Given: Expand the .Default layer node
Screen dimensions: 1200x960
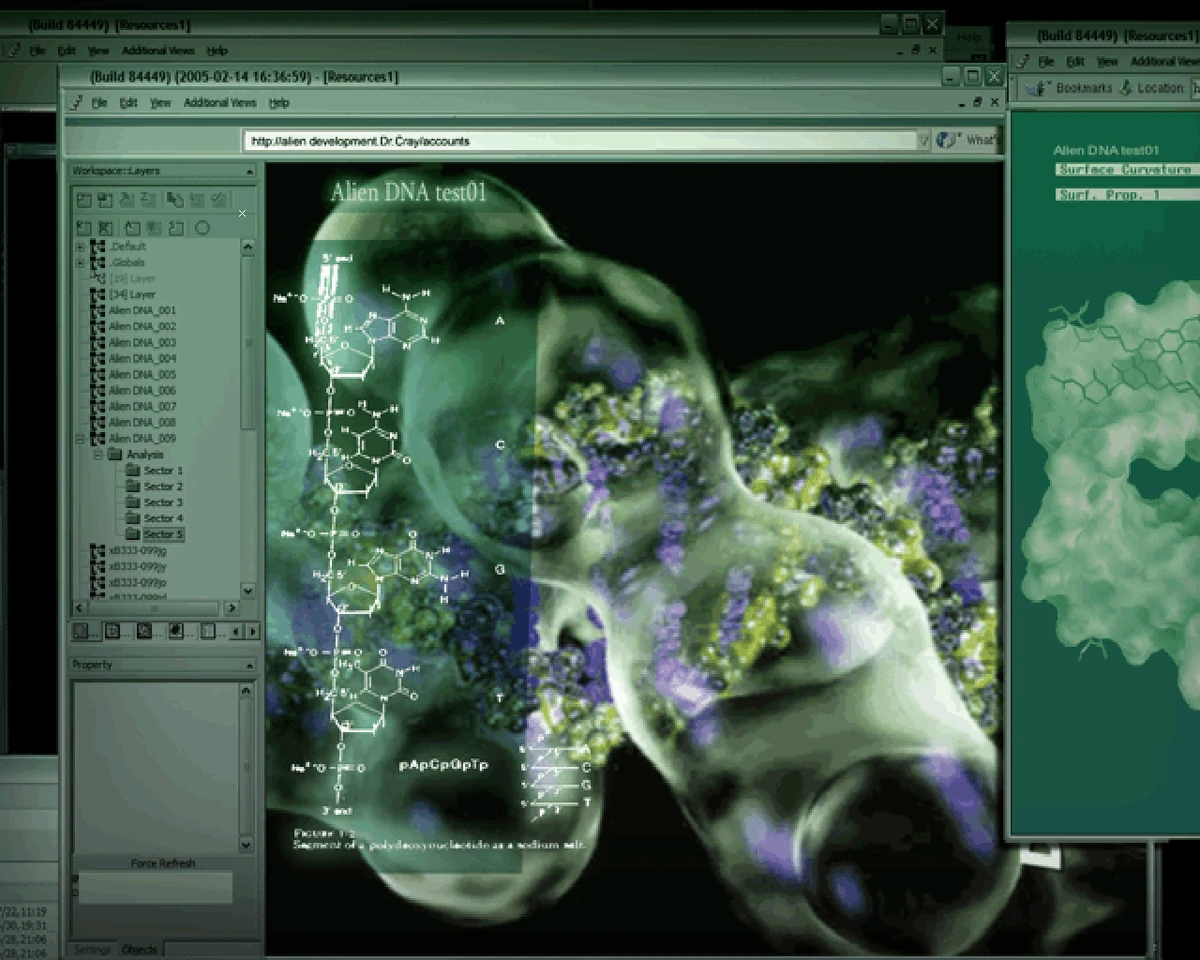Looking at the screenshot, I should point(80,247).
